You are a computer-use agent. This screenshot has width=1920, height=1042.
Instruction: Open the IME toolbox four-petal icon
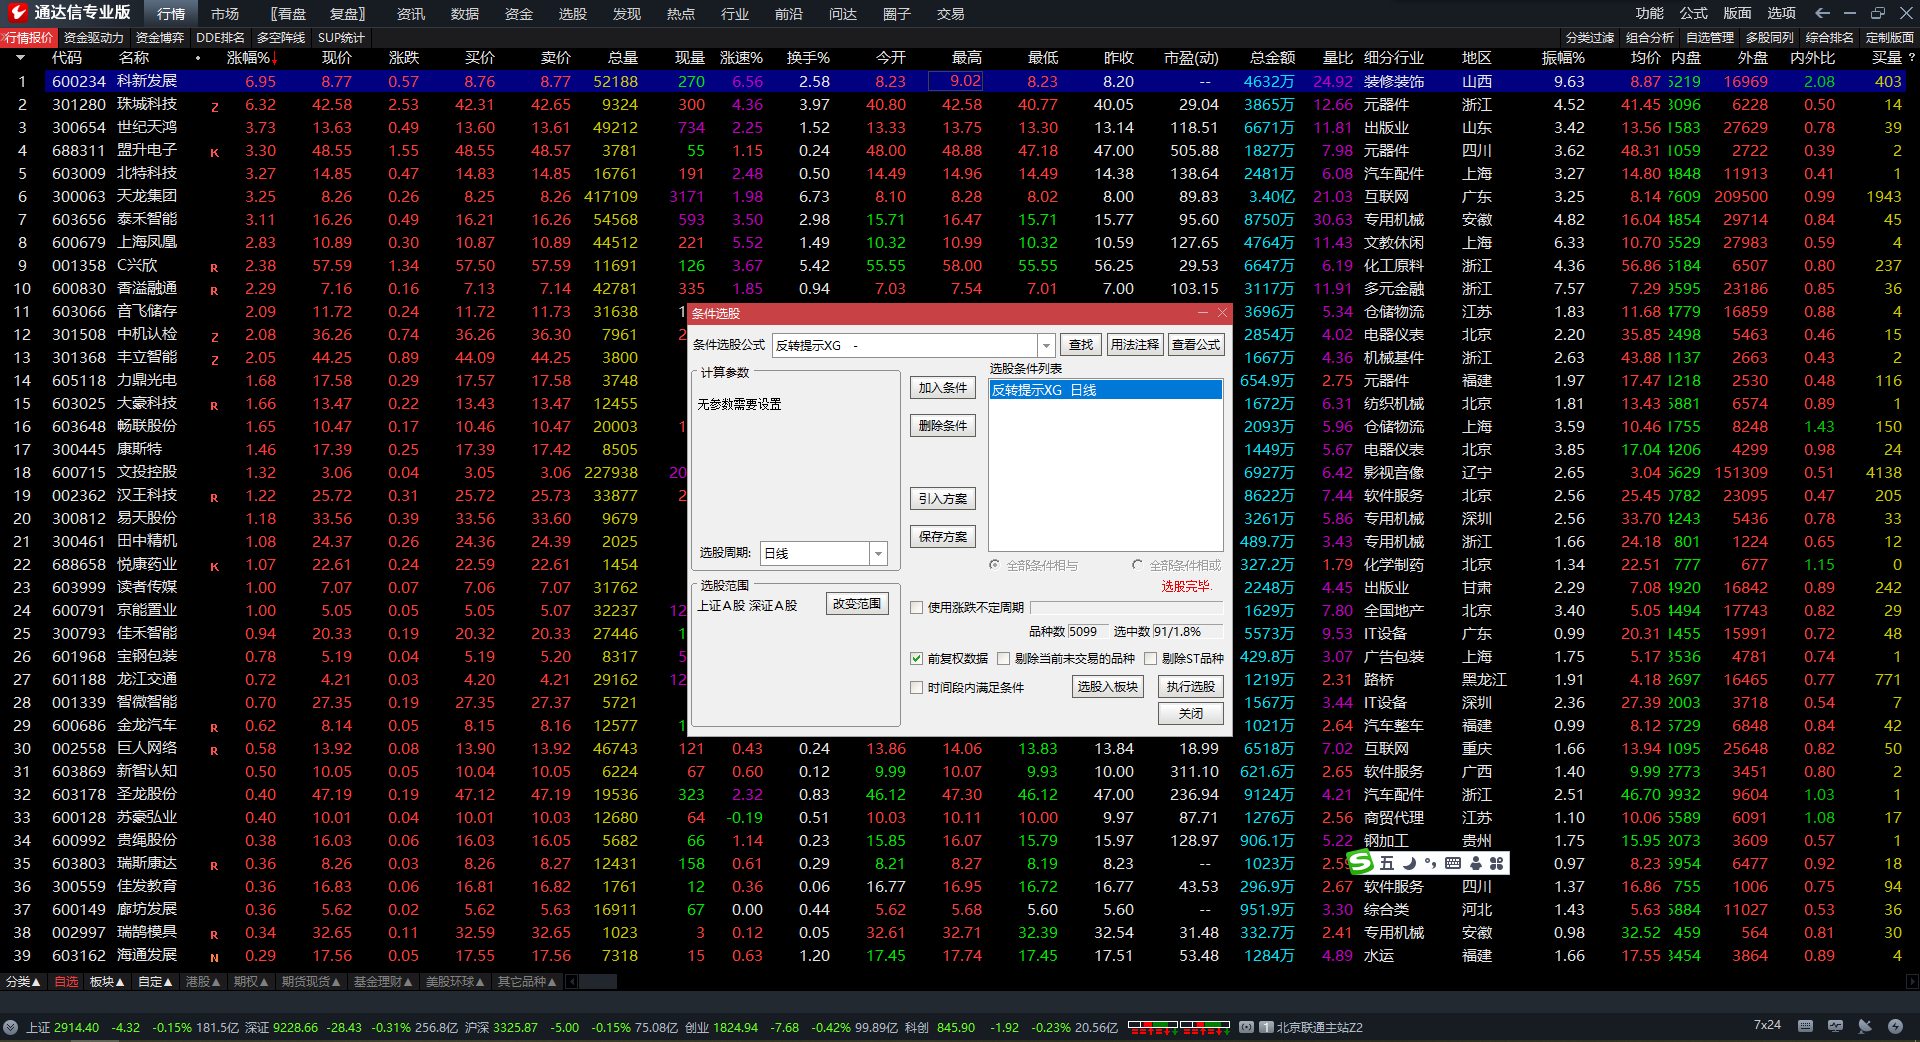click(1496, 863)
